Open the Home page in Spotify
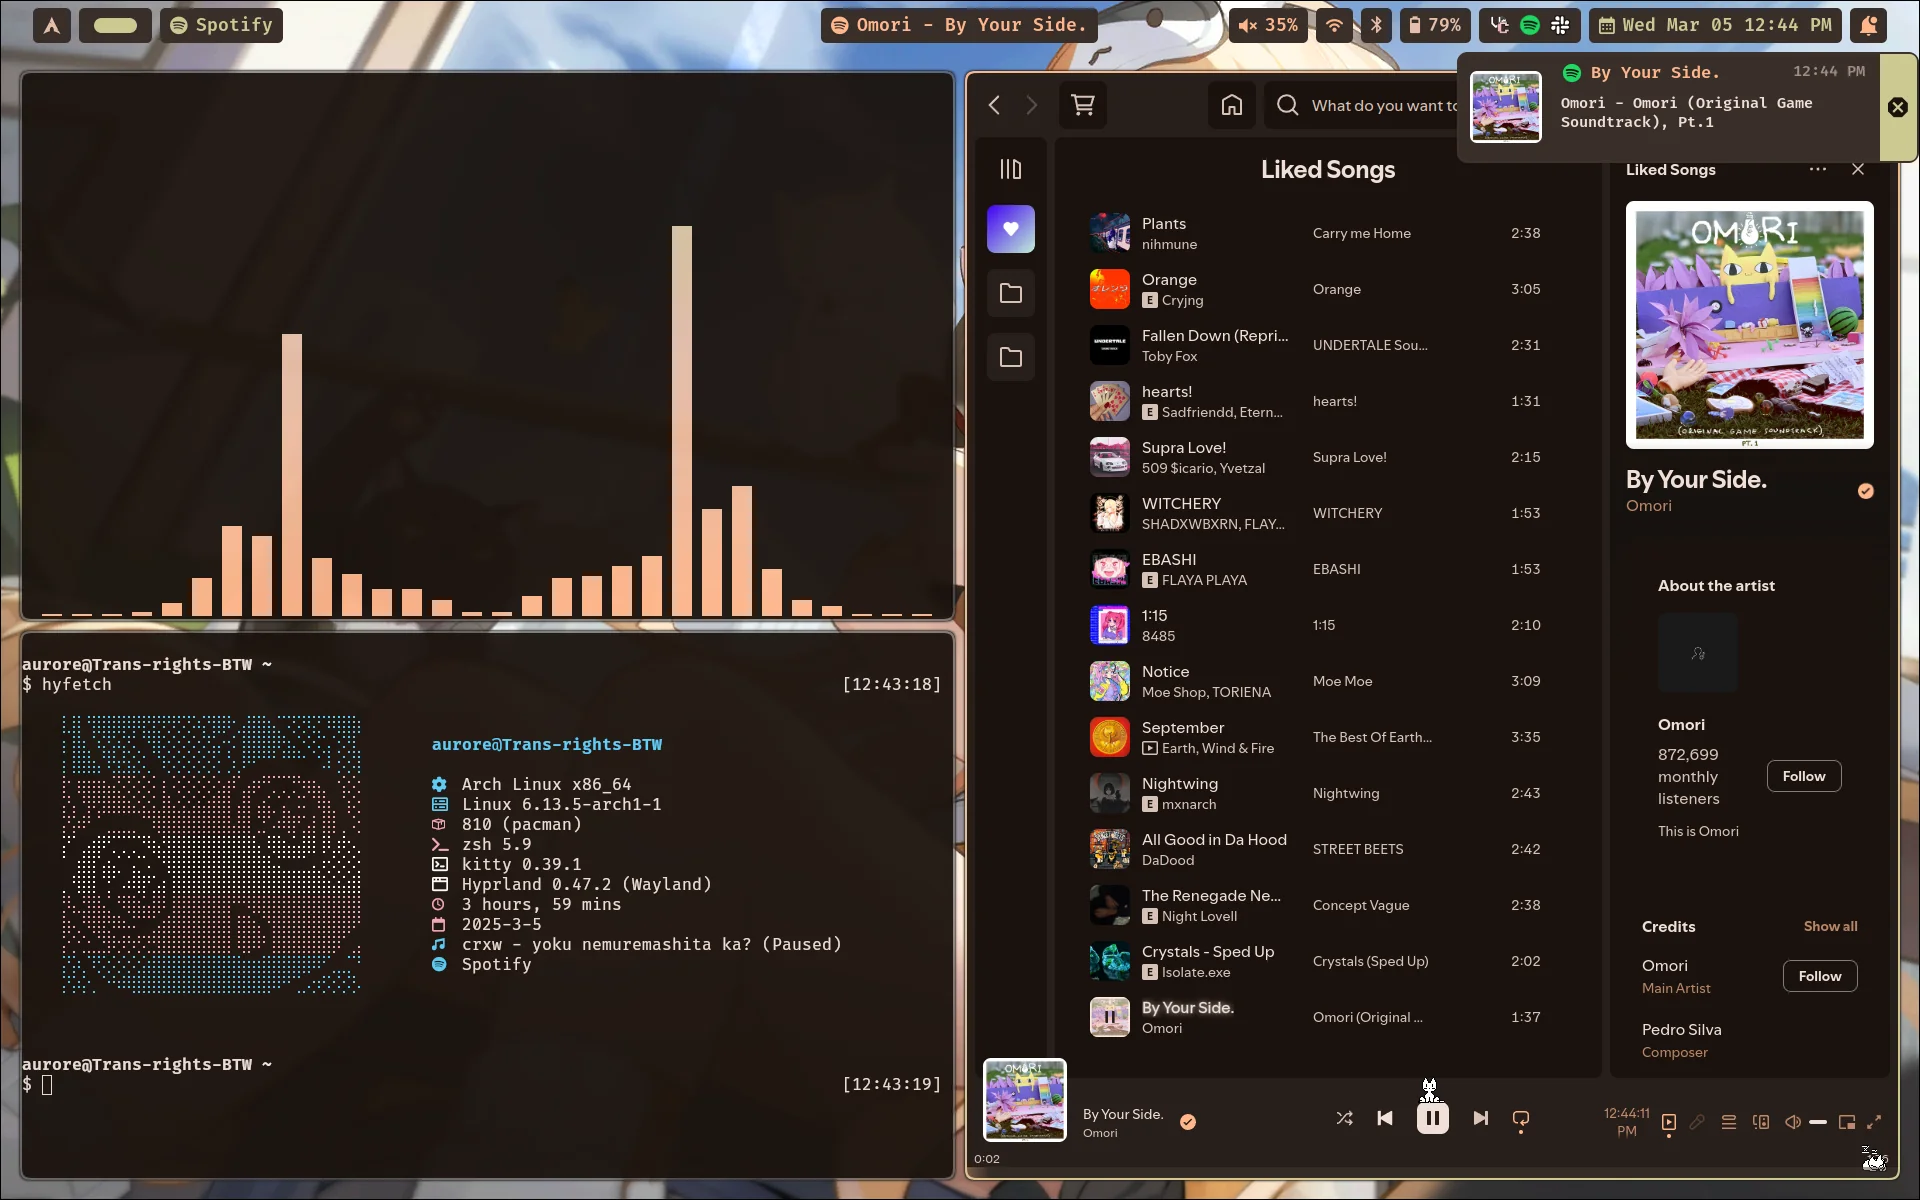Viewport: 1920px width, 1200px height. click(1230, 105)
